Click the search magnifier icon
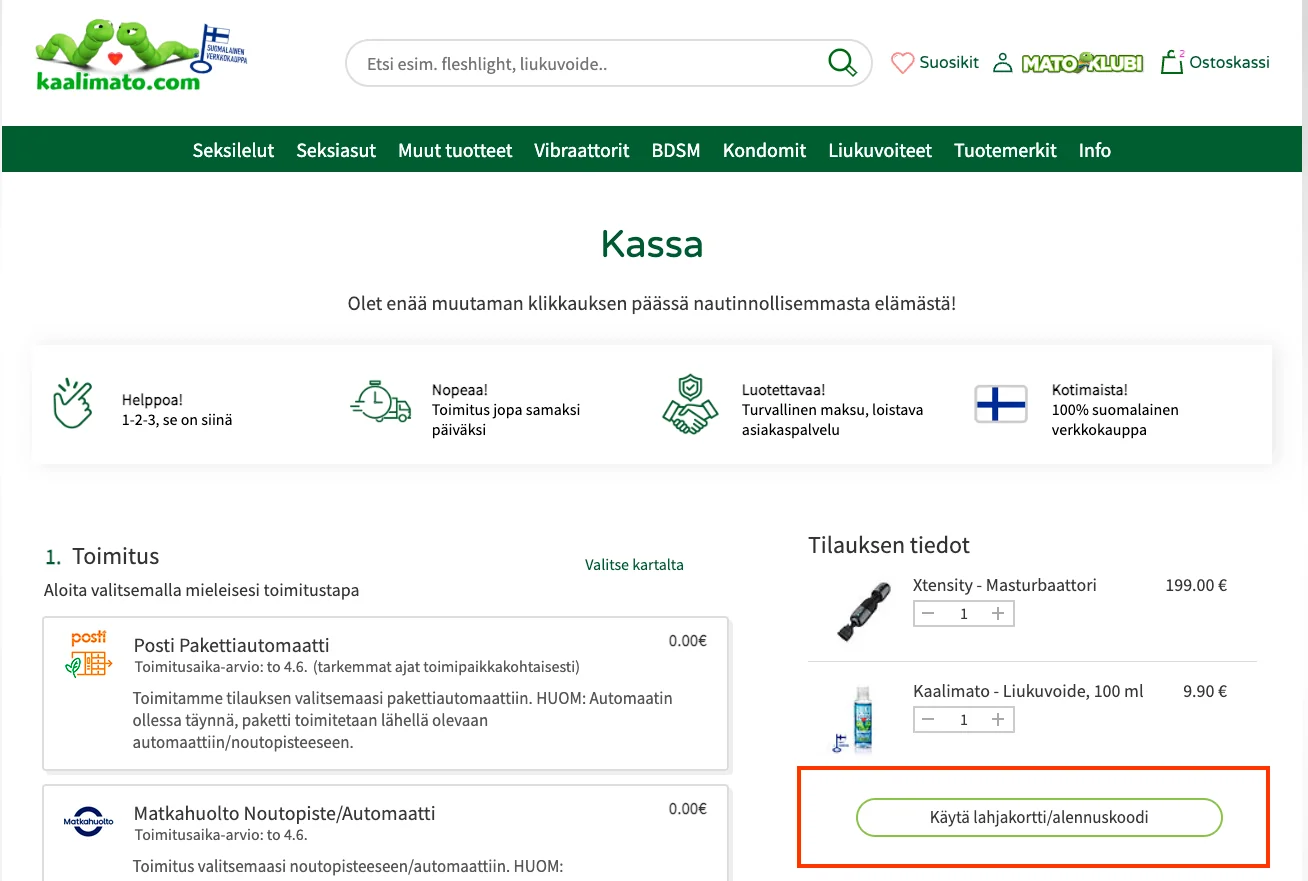 point(842,63)
